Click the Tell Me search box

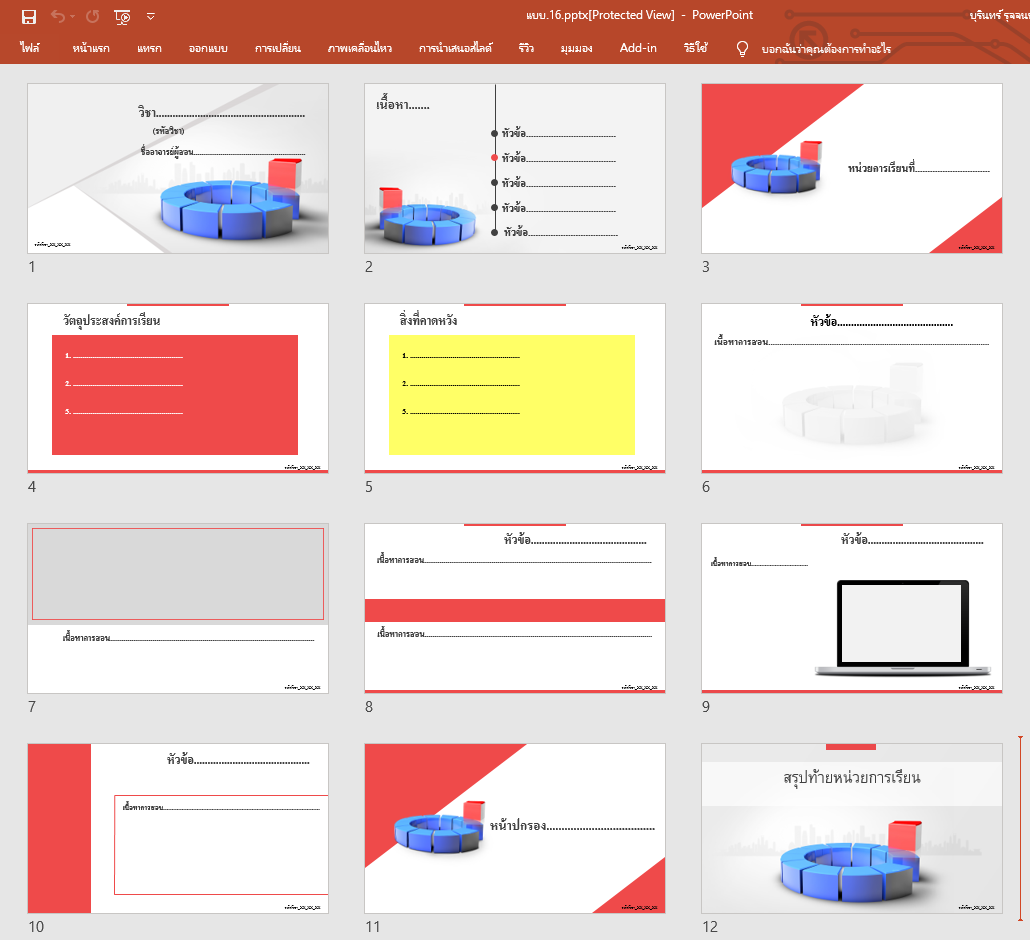pyautogui.click(x=826, y=48)
